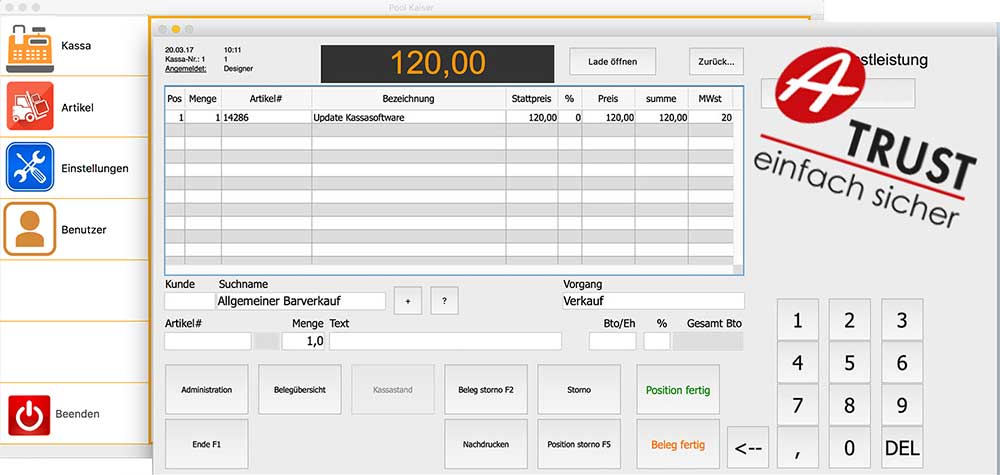1000x475 pixels.
Task: Tap keypad digit 5
Action: click(x=849, y=363)
